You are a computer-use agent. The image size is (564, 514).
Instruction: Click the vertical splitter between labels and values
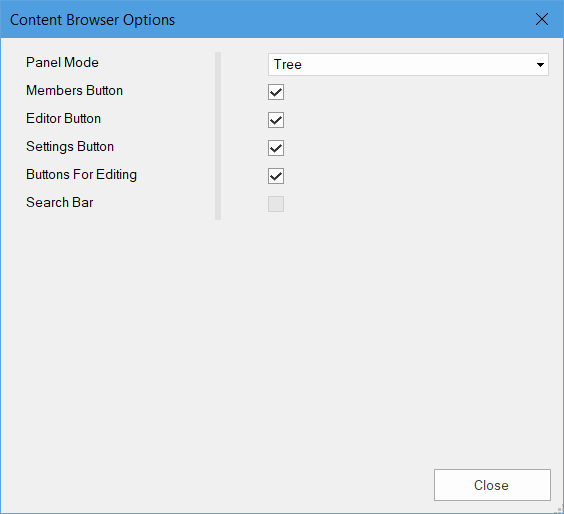tap(218, 136)
